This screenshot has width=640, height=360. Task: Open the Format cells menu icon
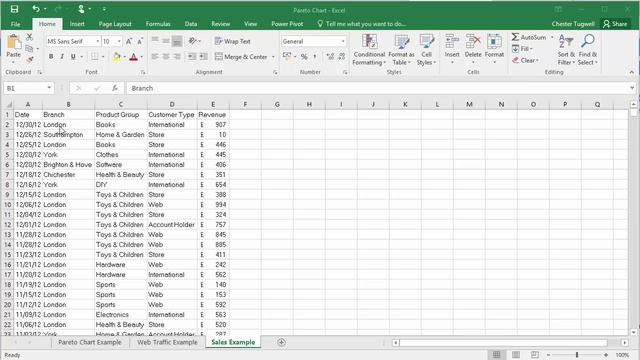tap(494, 41)
